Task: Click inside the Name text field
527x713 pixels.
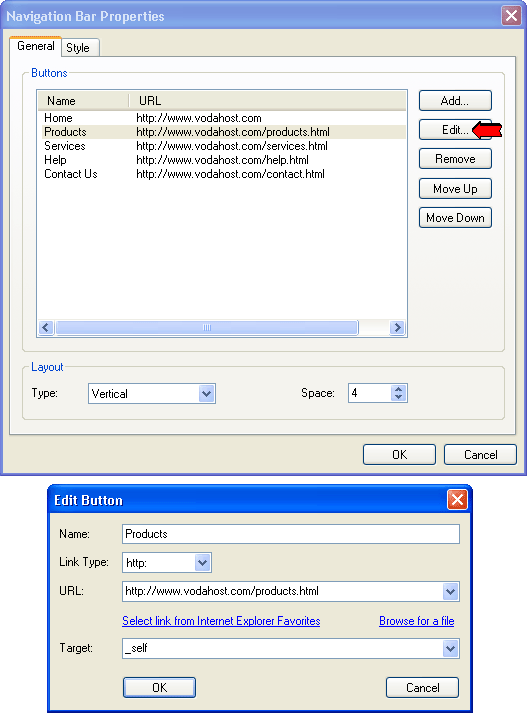Action: coord(291,534)
